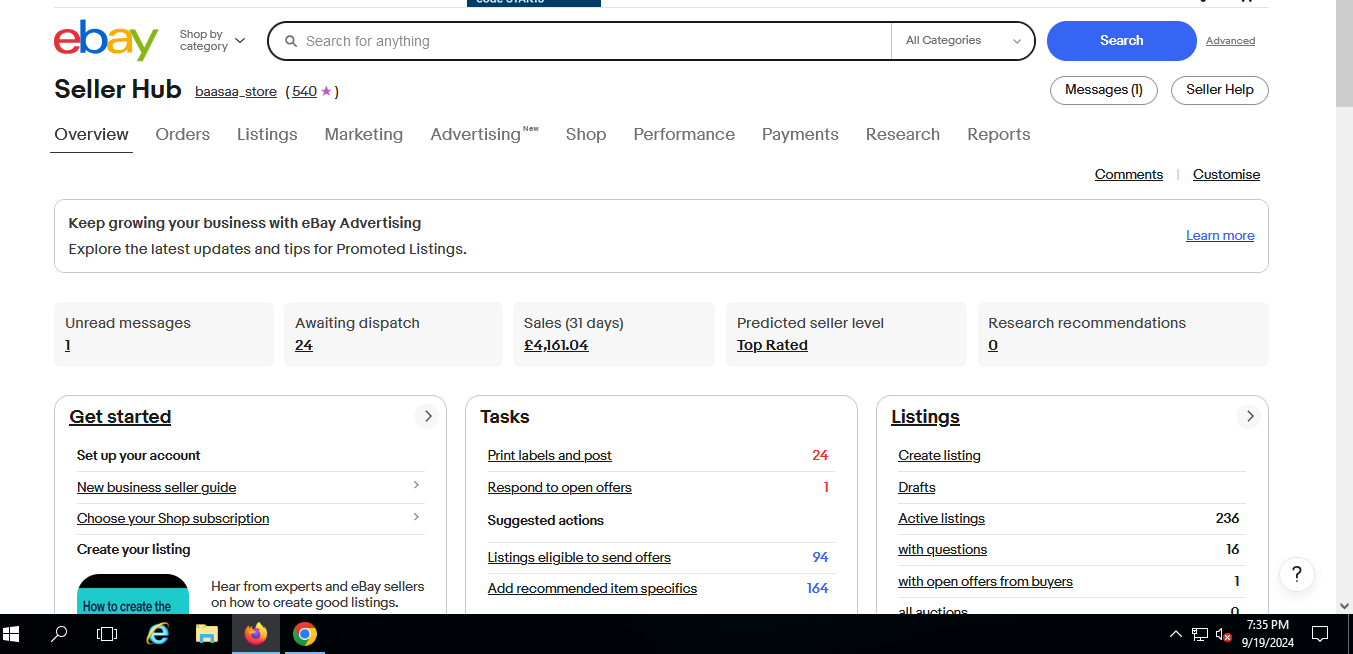This screenshot has height=654, width=1353.
Task: View Sales (31 days) amount £4,161.04
Action: click(556, 346)
